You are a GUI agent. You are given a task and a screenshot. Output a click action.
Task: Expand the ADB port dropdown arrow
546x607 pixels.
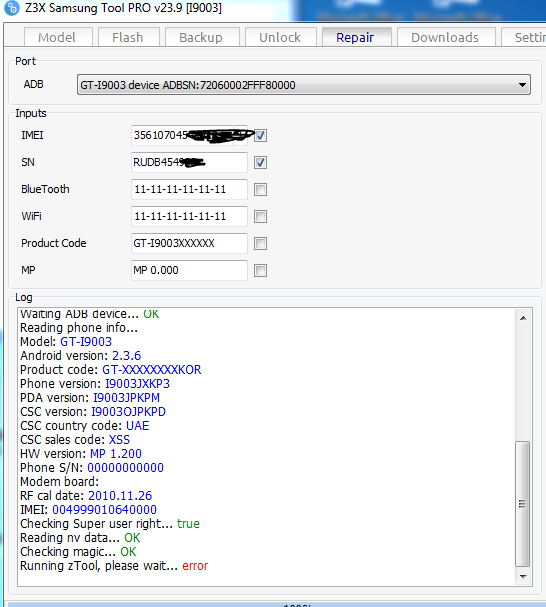[x=522, y=85]
